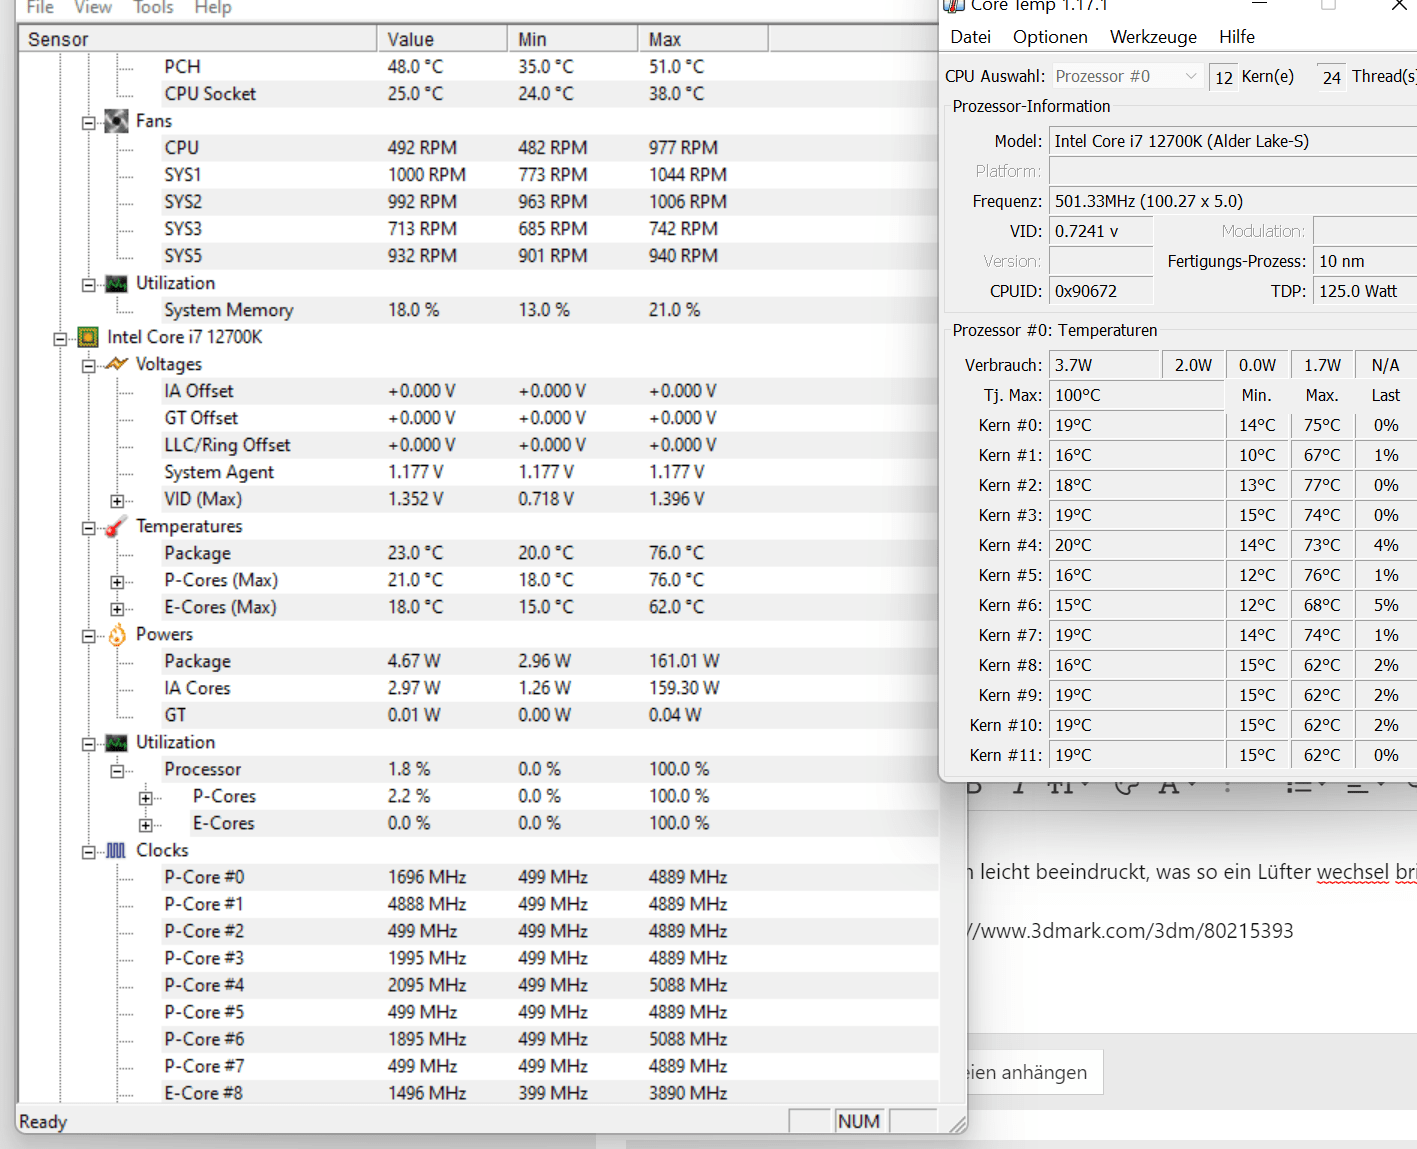Collapse the Voltages section
The height and width of the screenshot is (1149, 1417).
tap(89, 366)
